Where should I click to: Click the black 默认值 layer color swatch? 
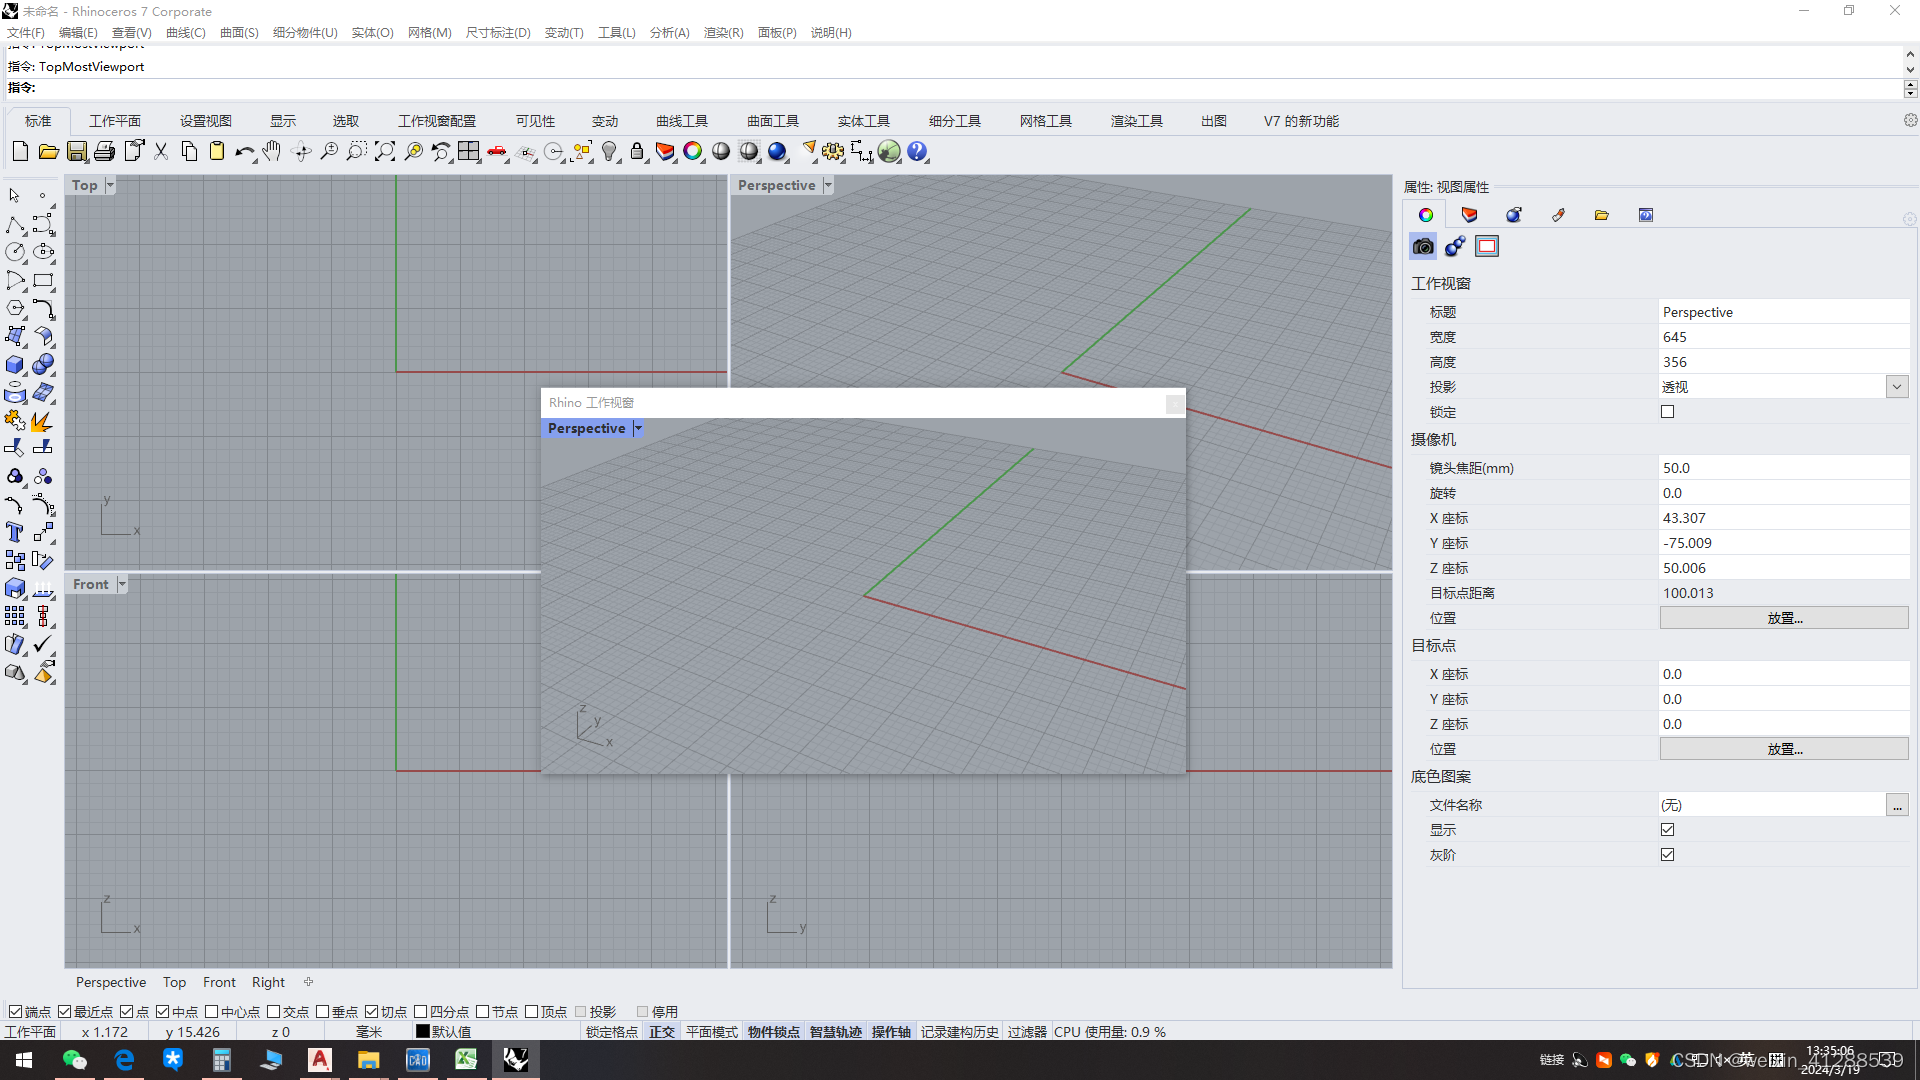423,1031
